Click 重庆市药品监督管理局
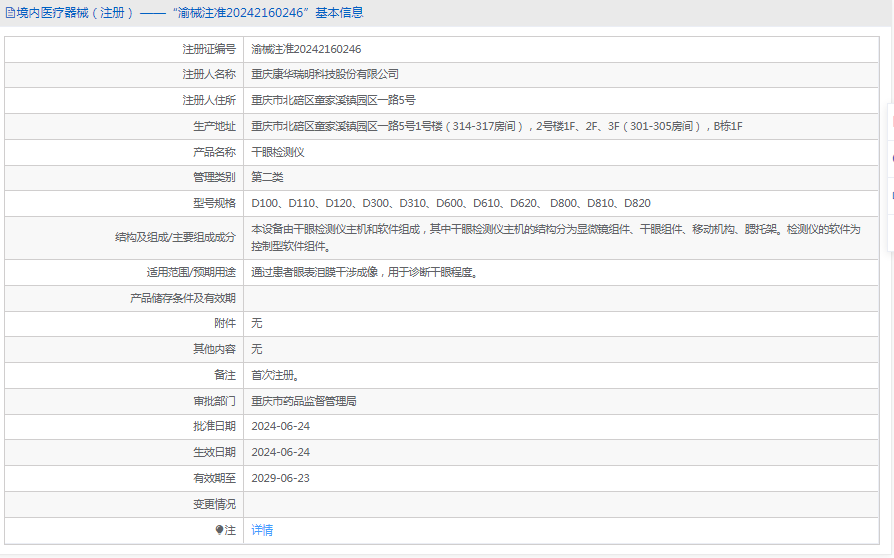Image resolution: width=894 pixels, height=558 pixels. (304, 401)
